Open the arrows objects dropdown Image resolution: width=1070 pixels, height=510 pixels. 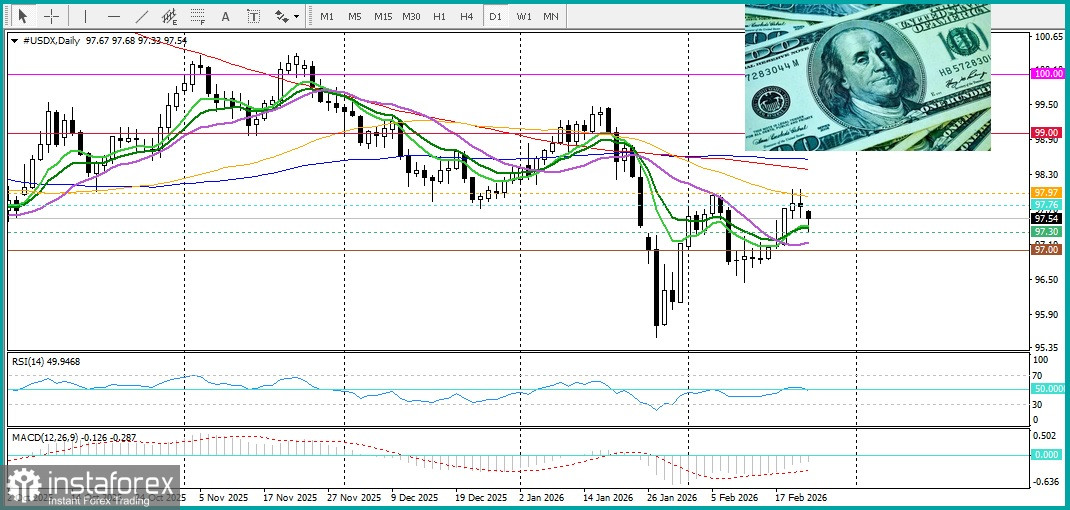point(287,16)
